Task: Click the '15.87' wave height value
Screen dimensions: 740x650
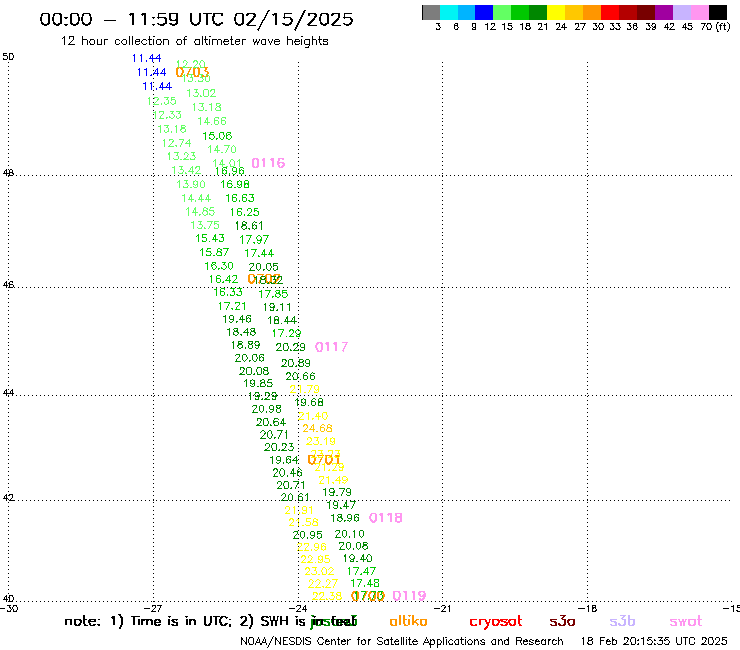Action: [x=214, y=253]
